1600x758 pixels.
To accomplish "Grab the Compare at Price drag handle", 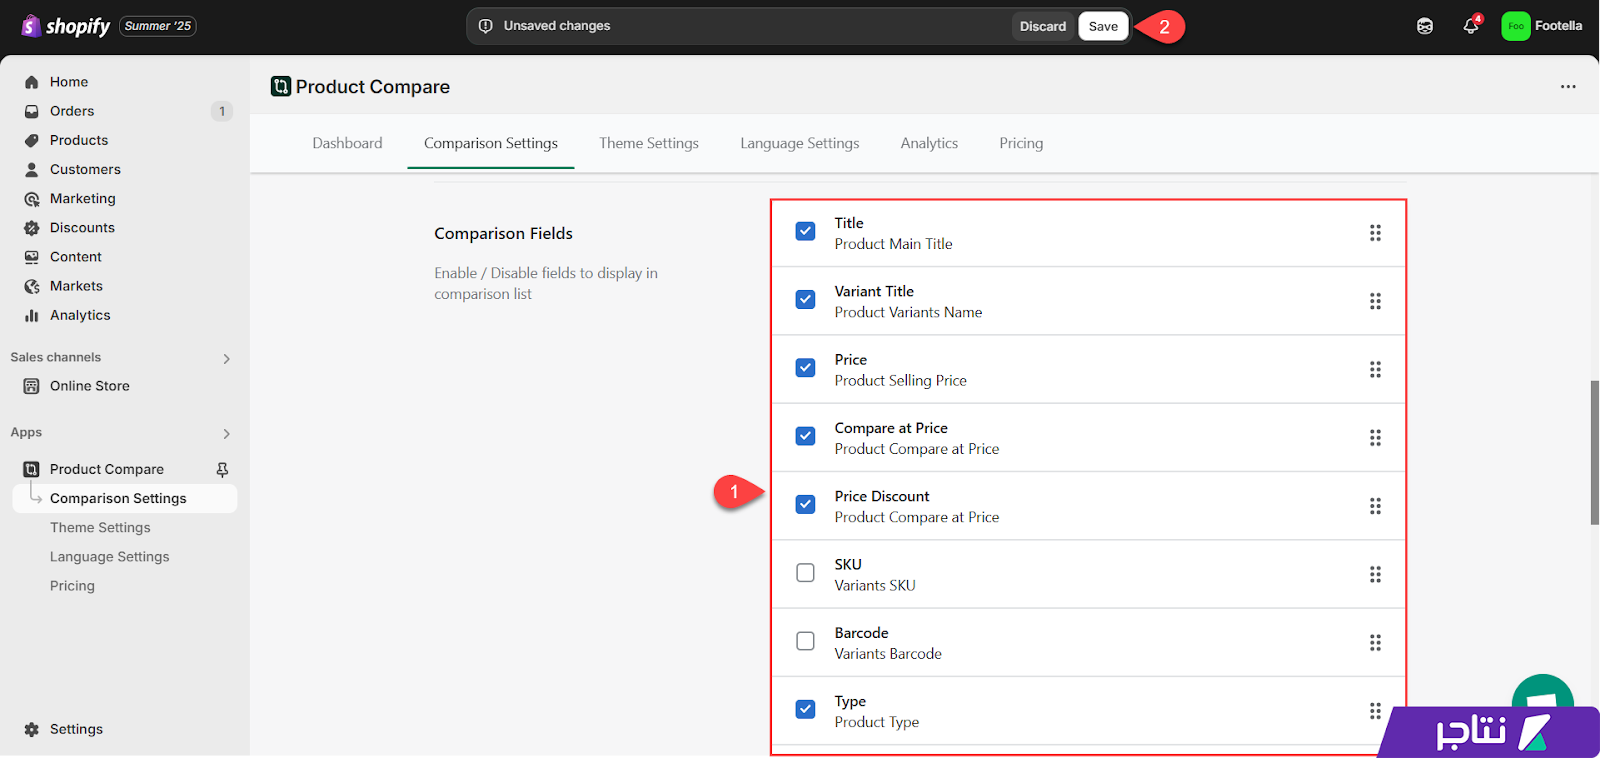I will coord(1375,438).
